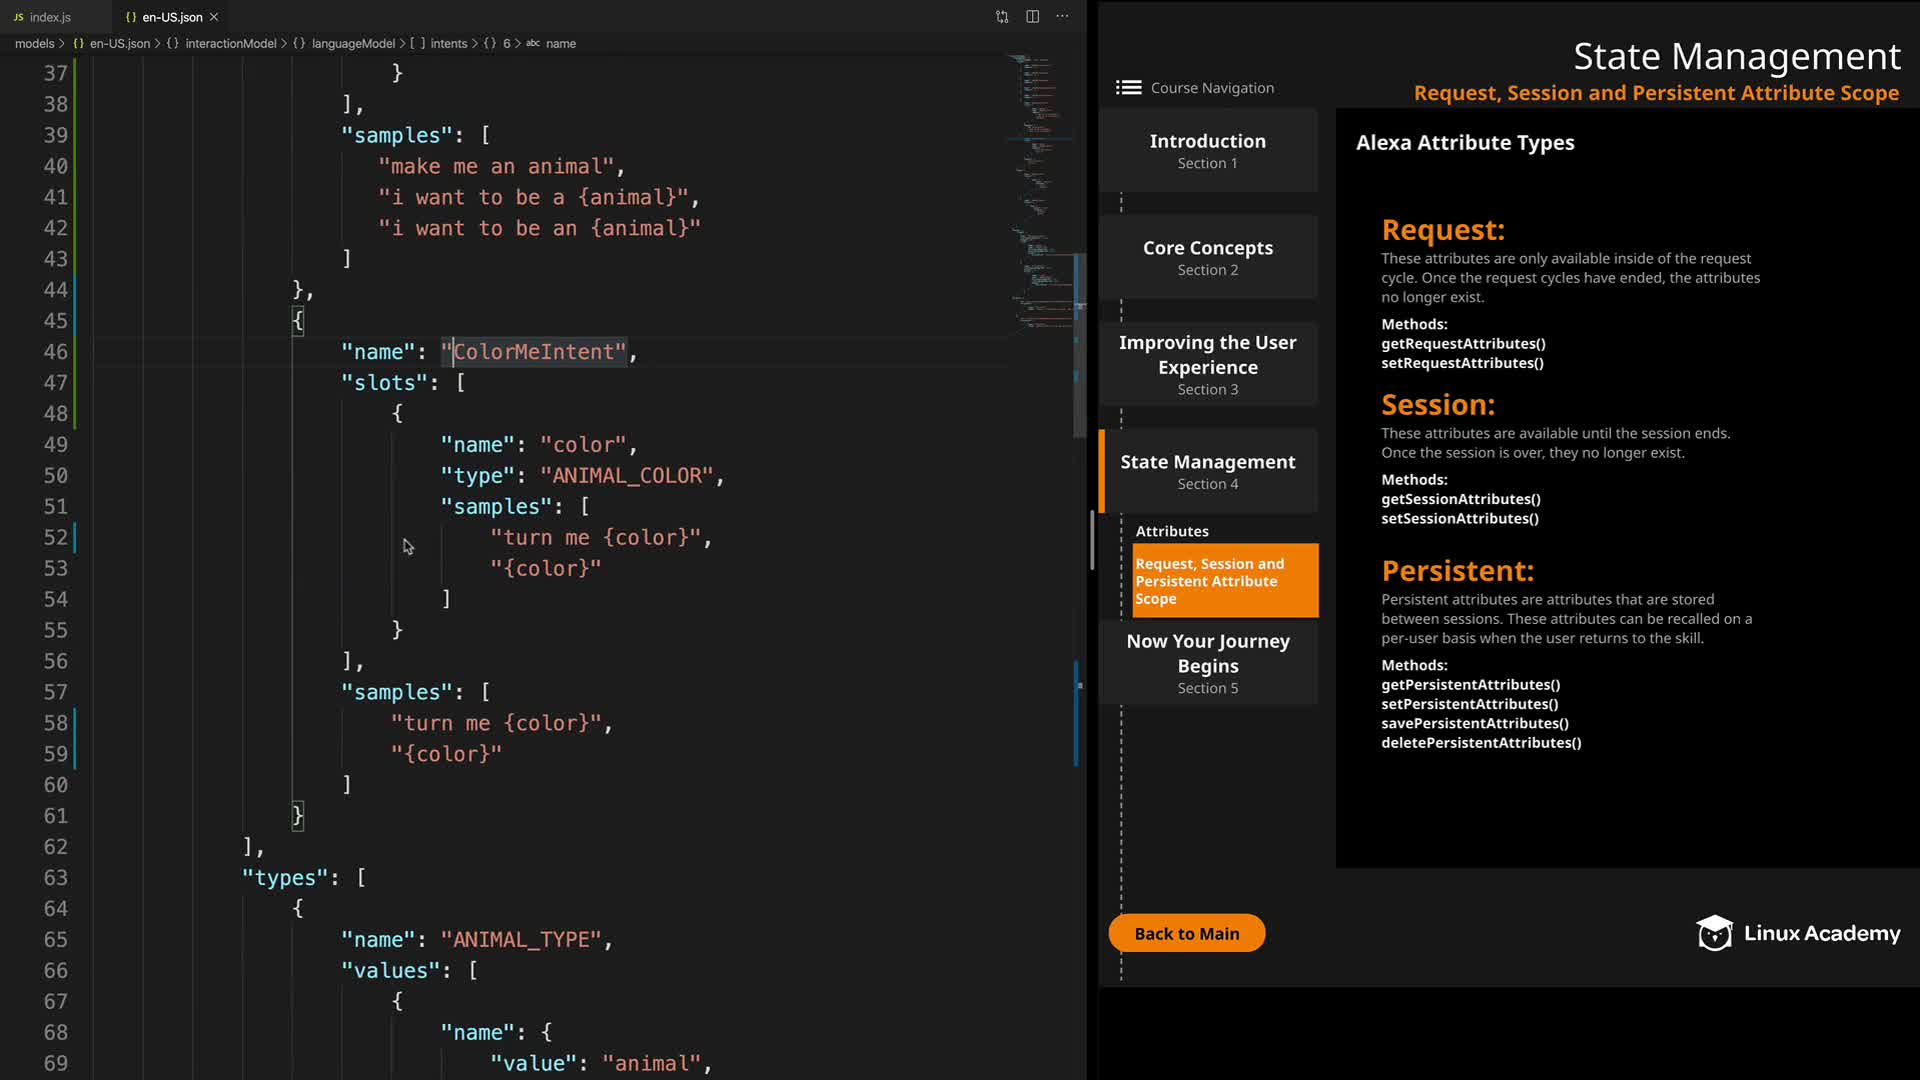1920x1080 pixels.
Task: Select the intents breadcrumb segment
Action: pos(448,44)
